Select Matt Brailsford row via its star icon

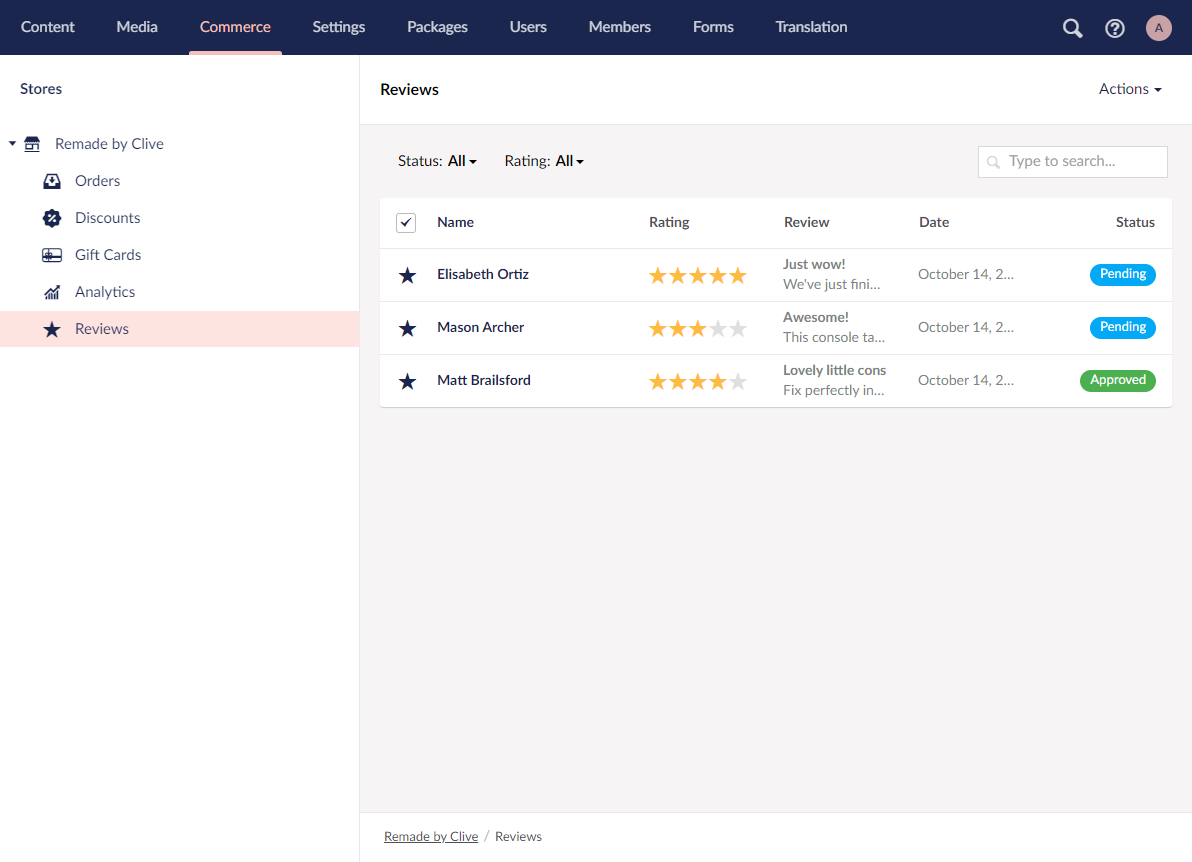(407, 381)
